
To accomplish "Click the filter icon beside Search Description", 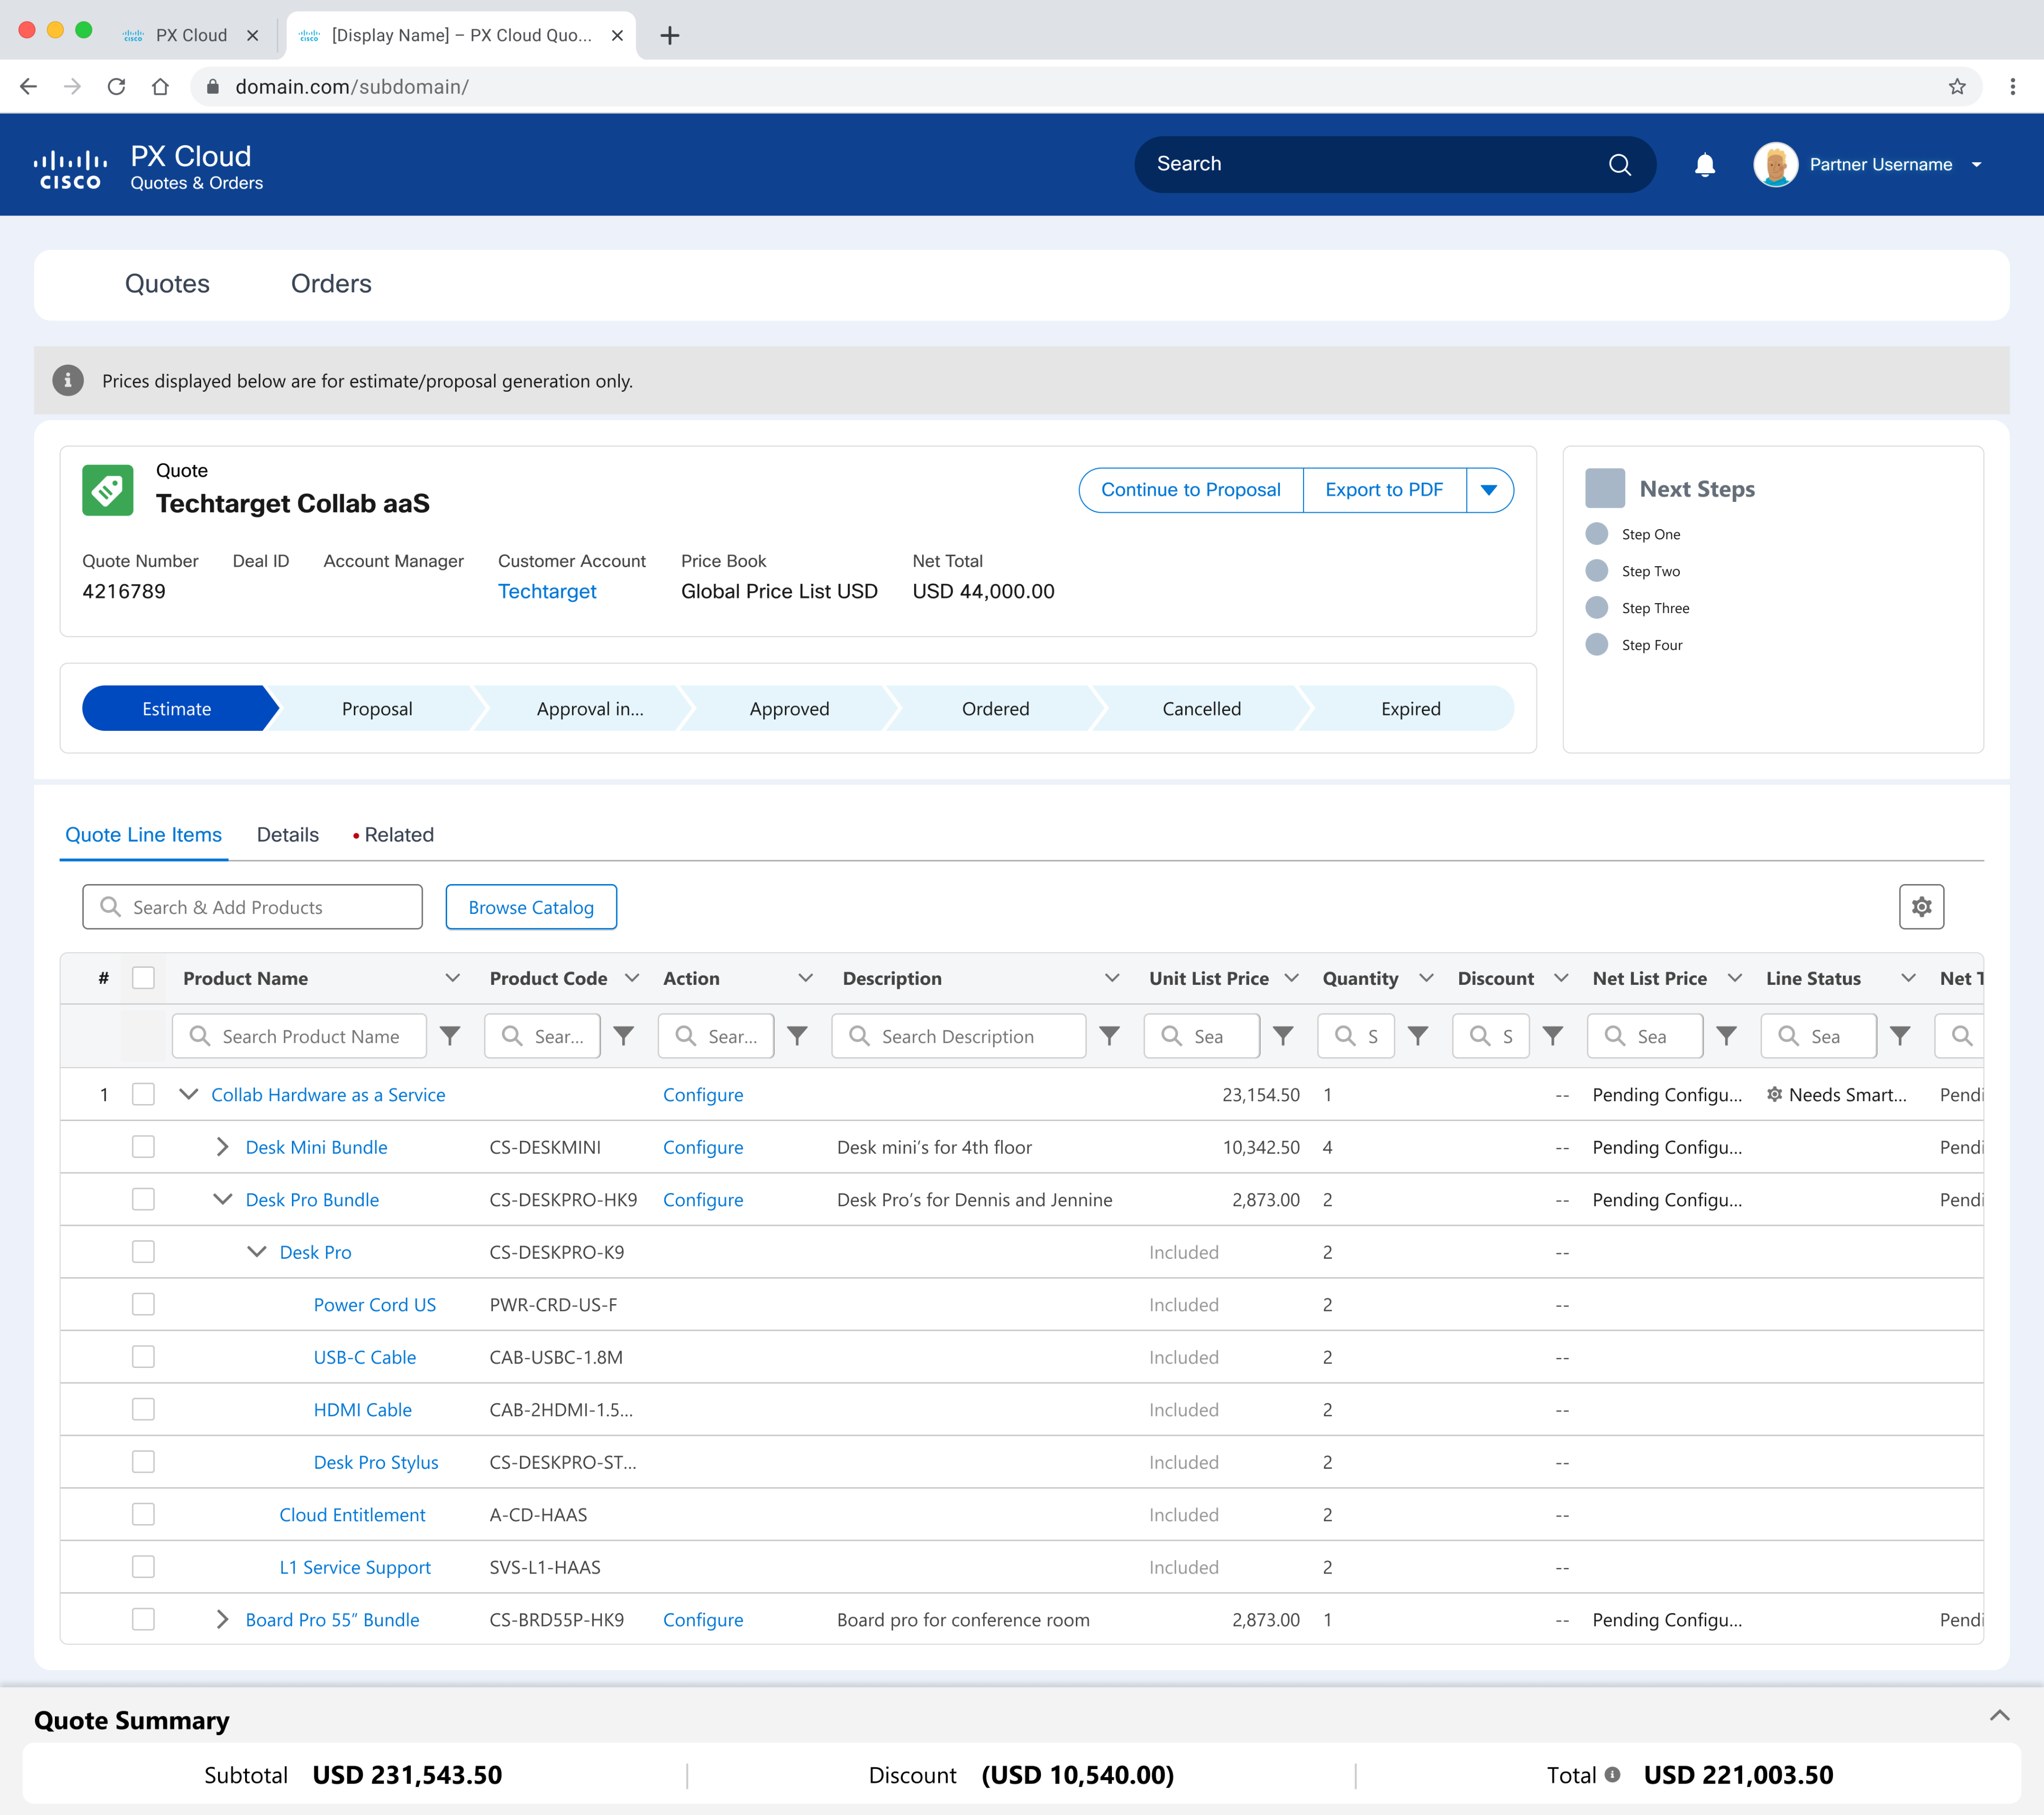I will 1109,1036.
